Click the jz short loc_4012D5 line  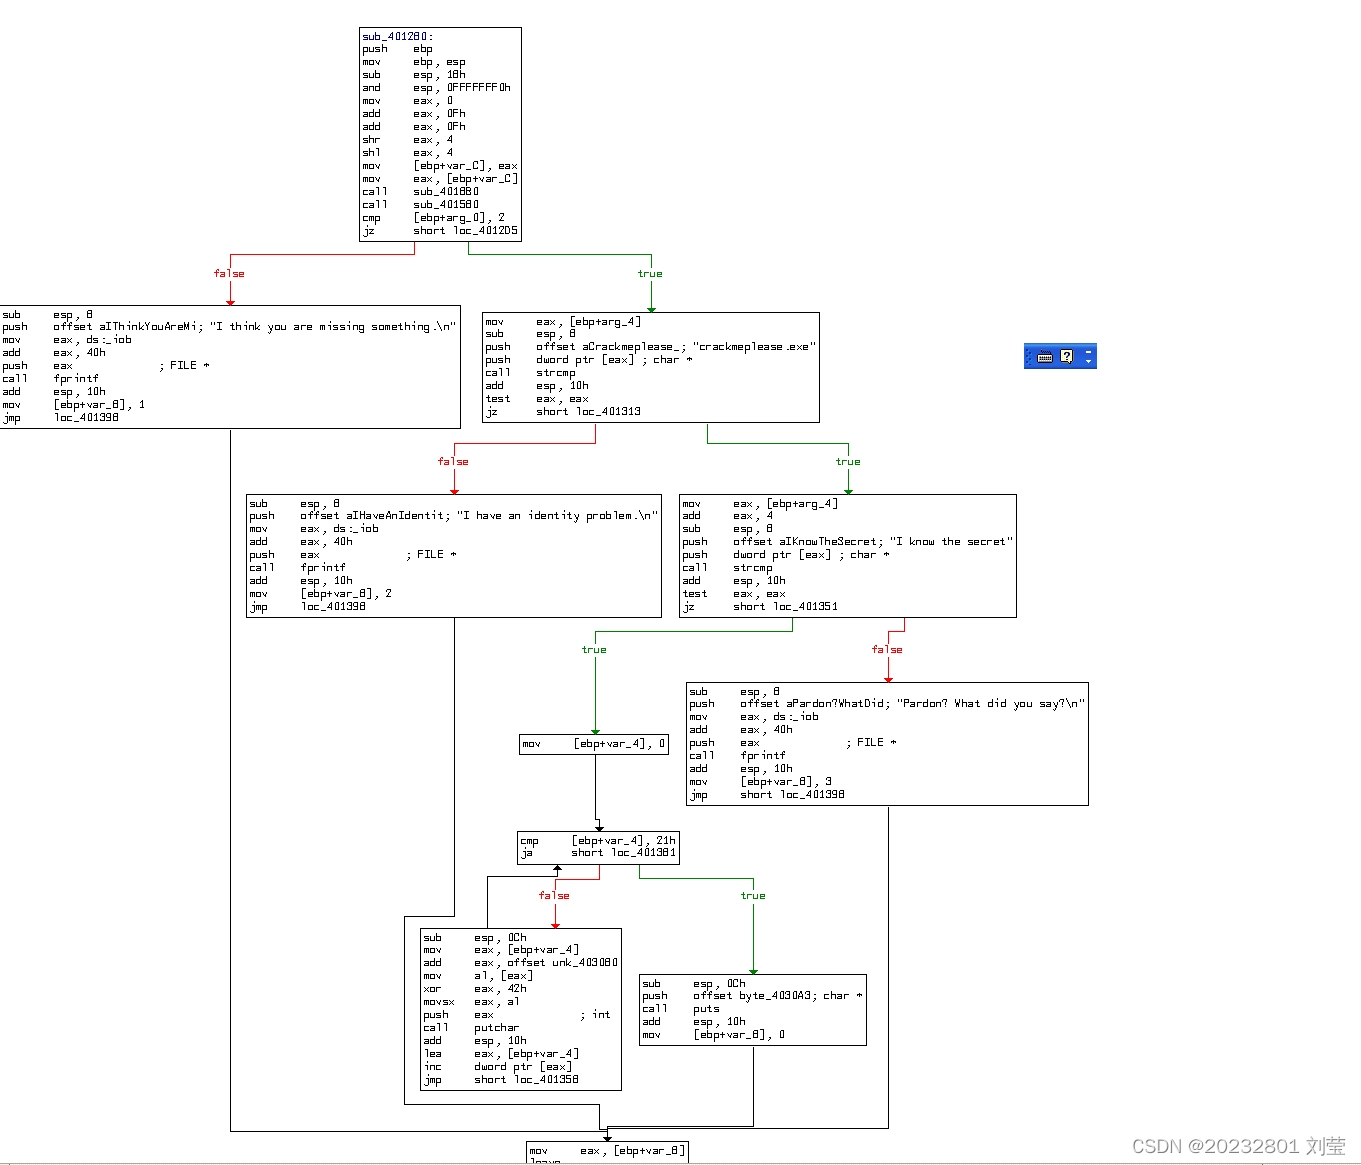pos(440,230)
